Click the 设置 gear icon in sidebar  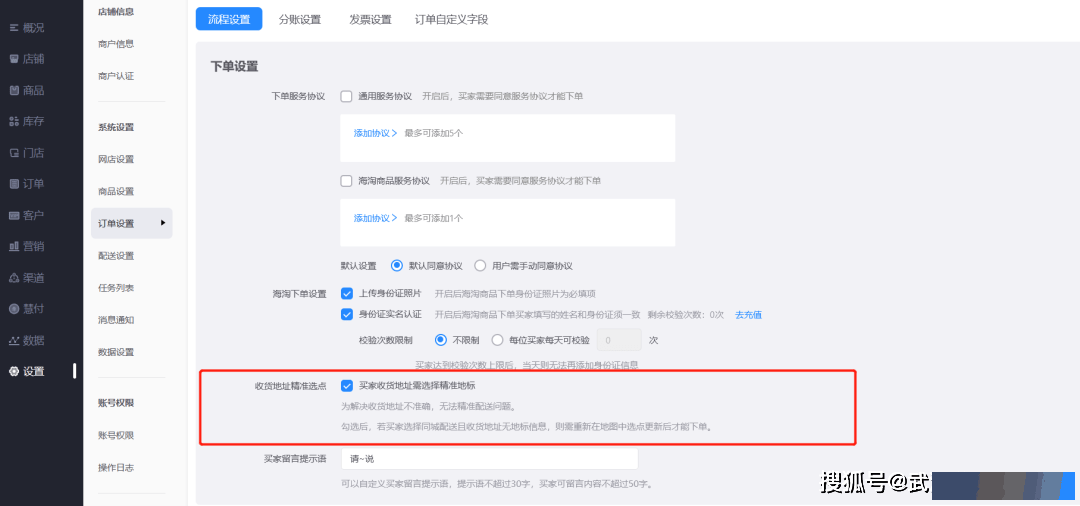[x=14, y=372]
